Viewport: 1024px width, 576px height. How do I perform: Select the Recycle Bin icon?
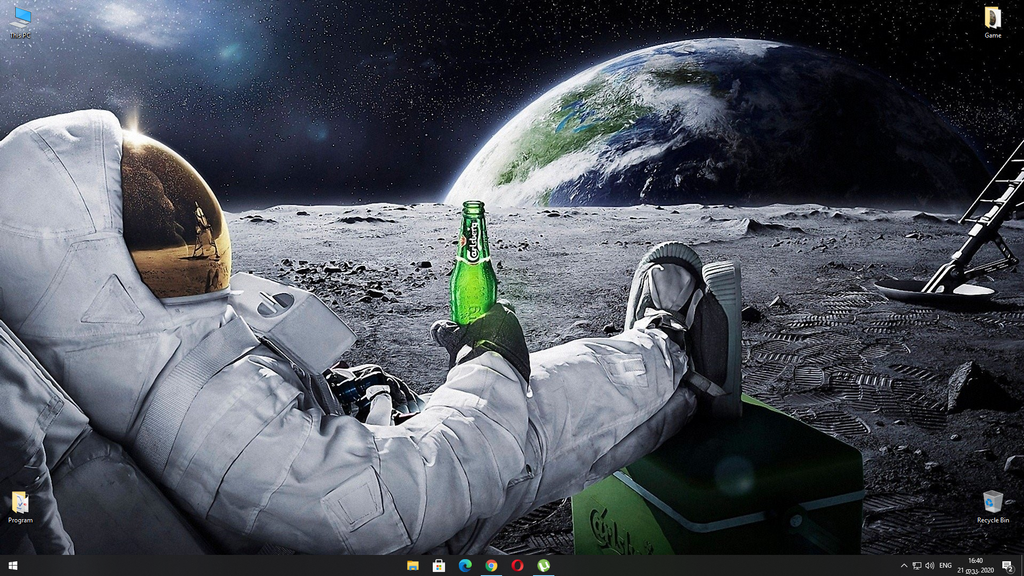pyautogui.click(x=993, y=507)
